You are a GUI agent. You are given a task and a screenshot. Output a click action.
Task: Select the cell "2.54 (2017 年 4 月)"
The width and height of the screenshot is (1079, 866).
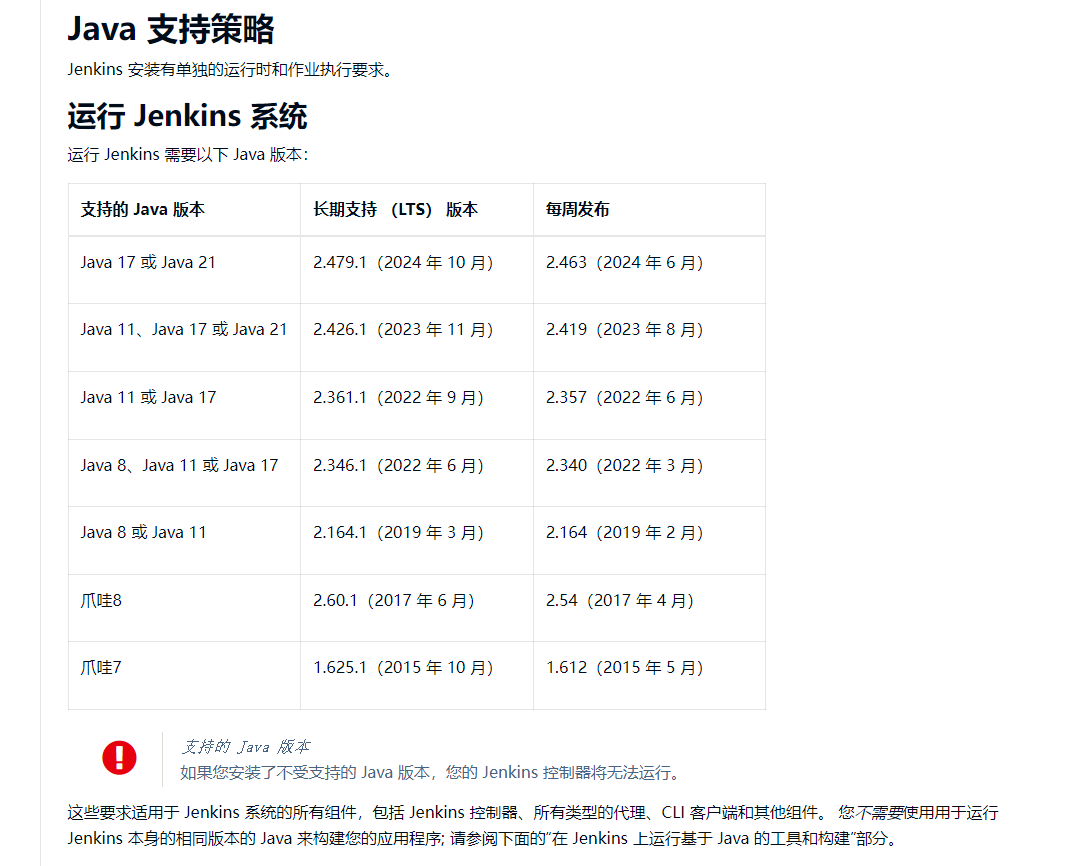pos(650,608)
